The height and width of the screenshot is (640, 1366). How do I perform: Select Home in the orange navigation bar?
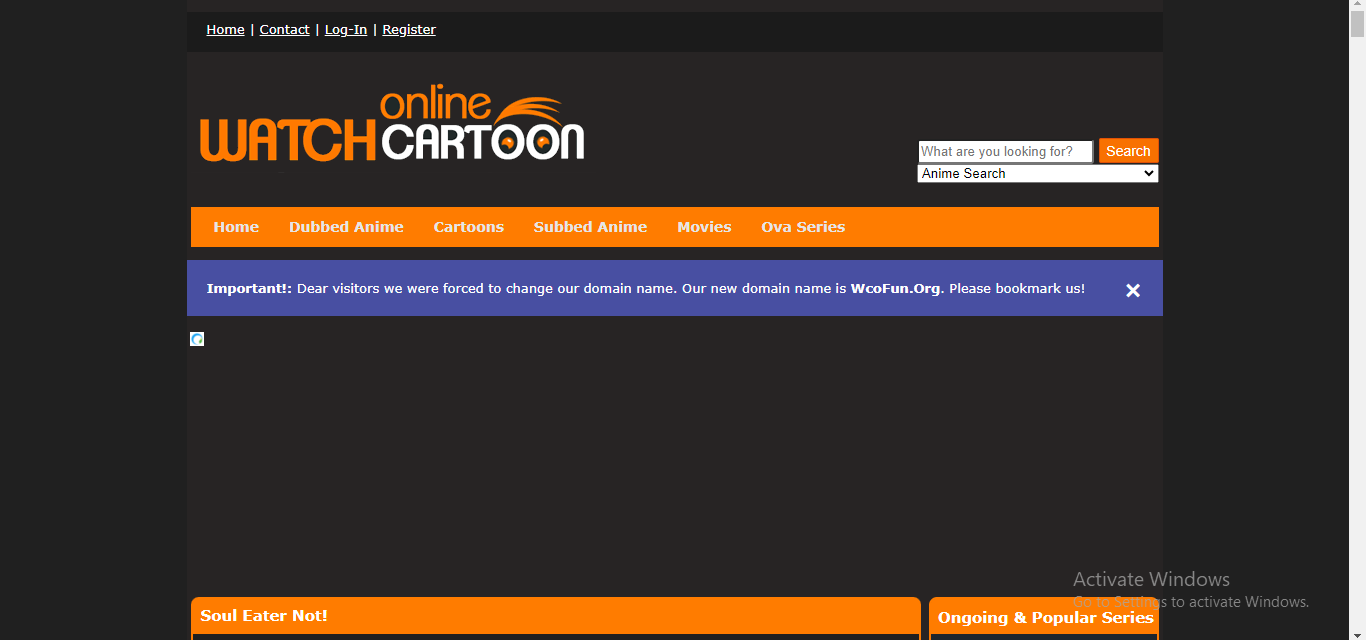tap(236, 227)
